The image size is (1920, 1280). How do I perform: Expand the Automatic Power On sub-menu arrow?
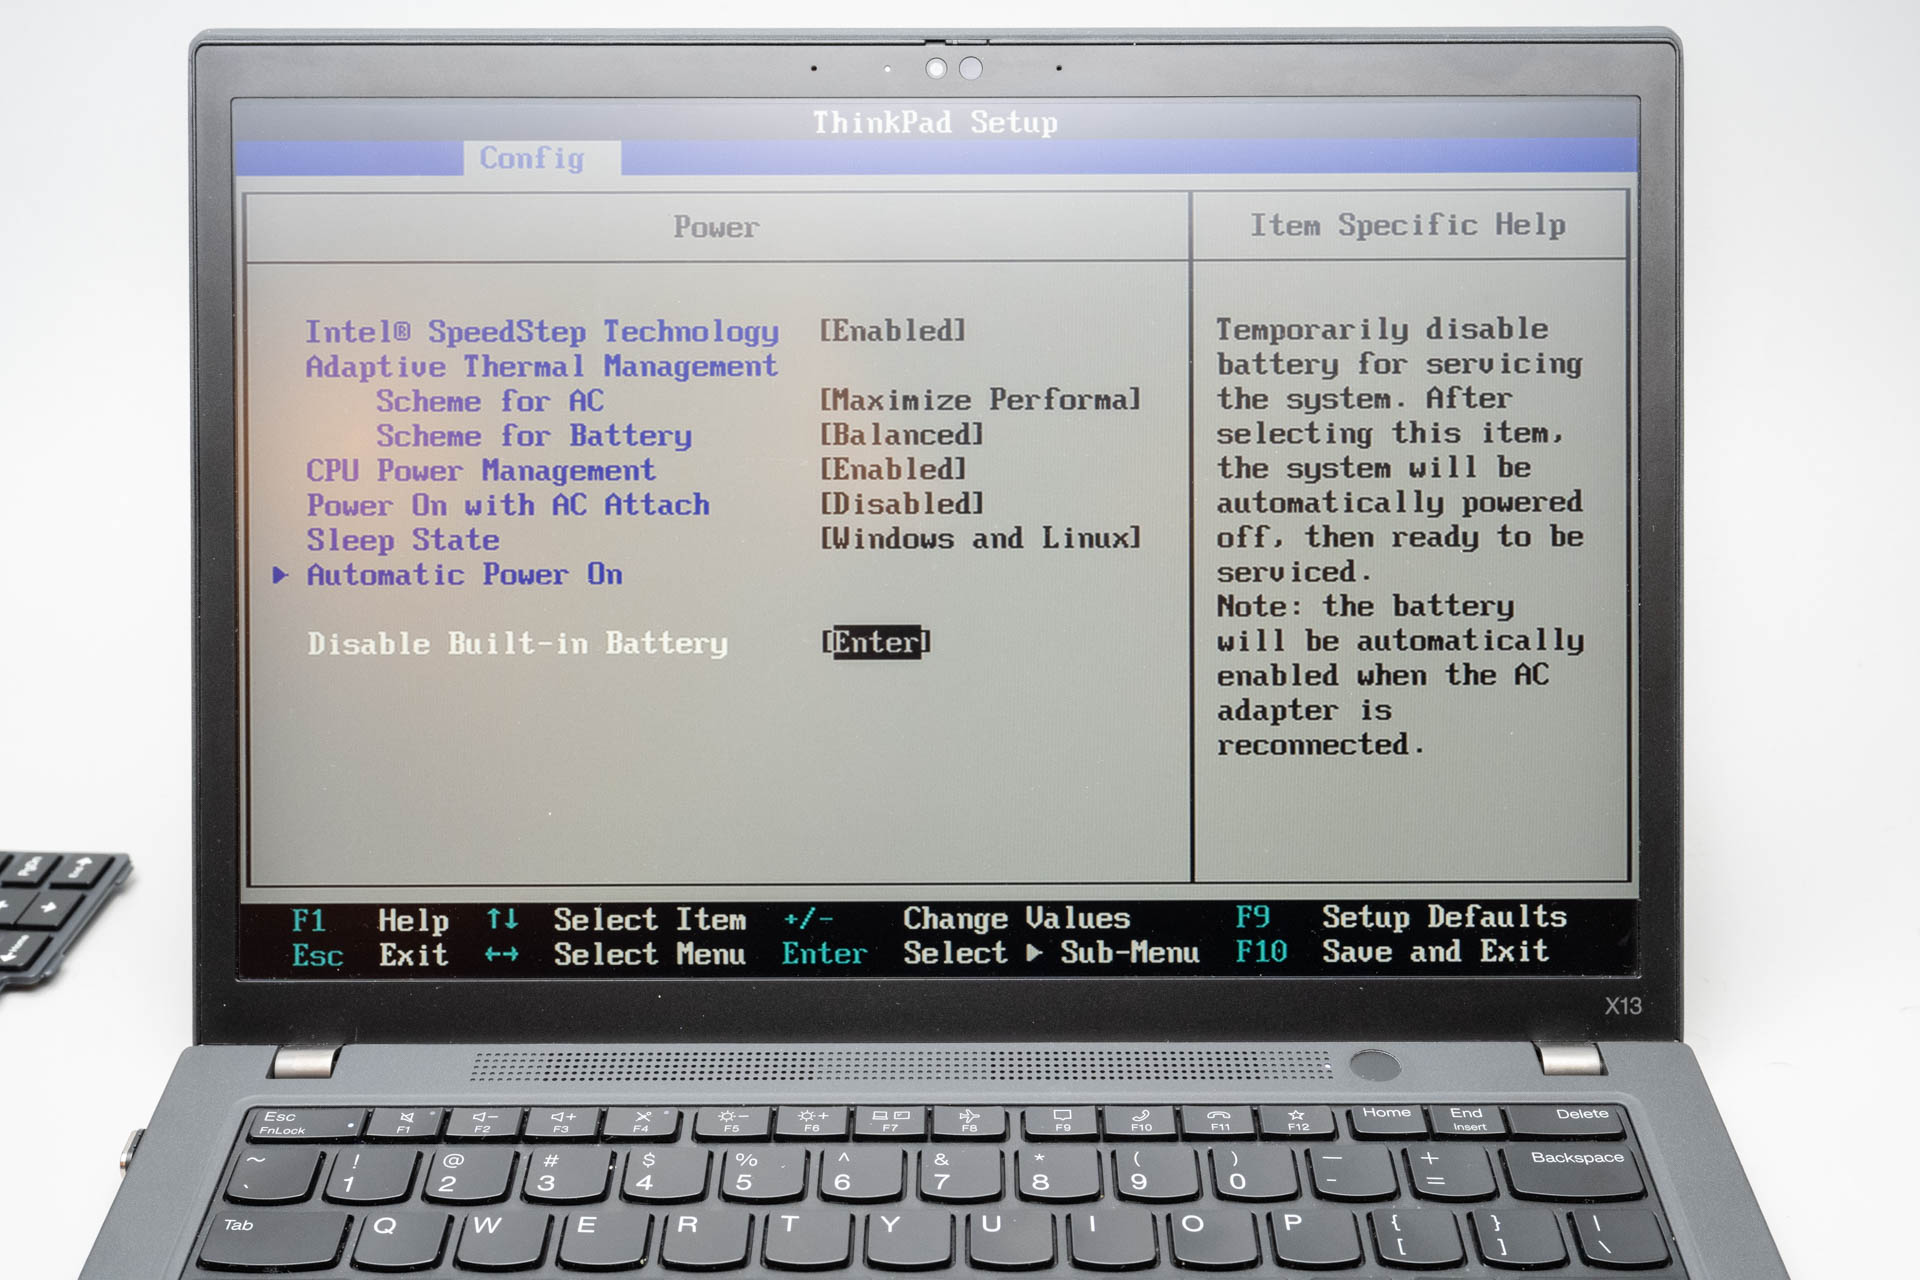(281, 575)
